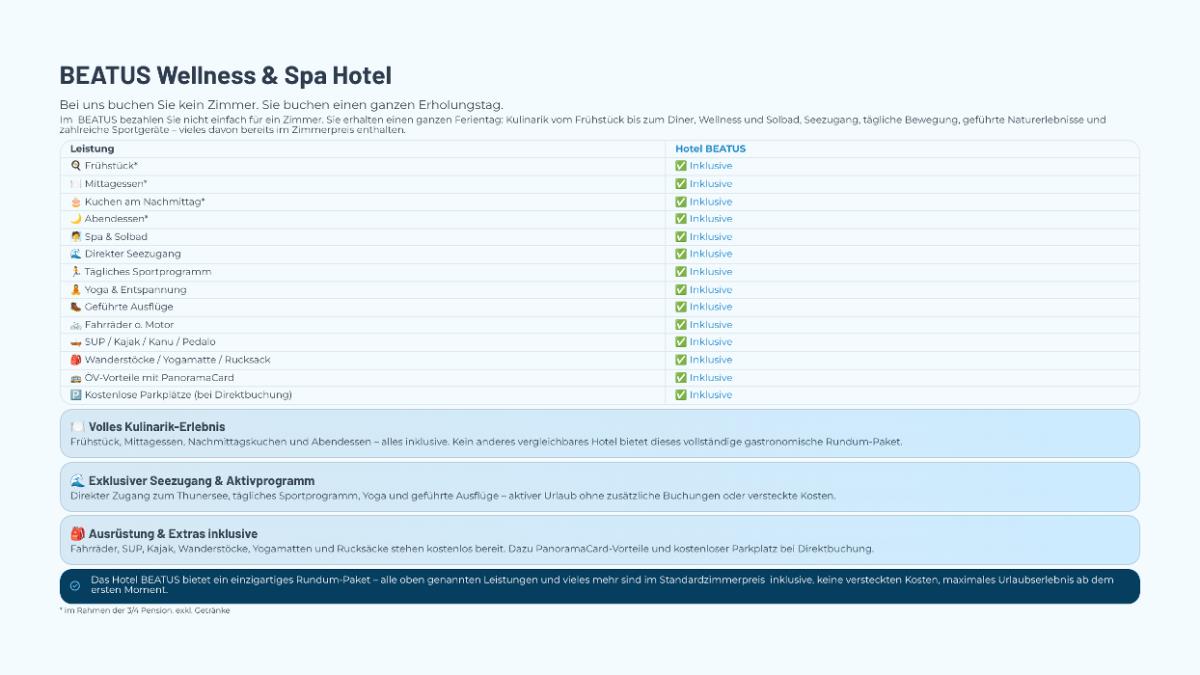Click the Inklusive text in the Kuchen am Nachmittag row
1200x675 pixels.
[711, 202]
